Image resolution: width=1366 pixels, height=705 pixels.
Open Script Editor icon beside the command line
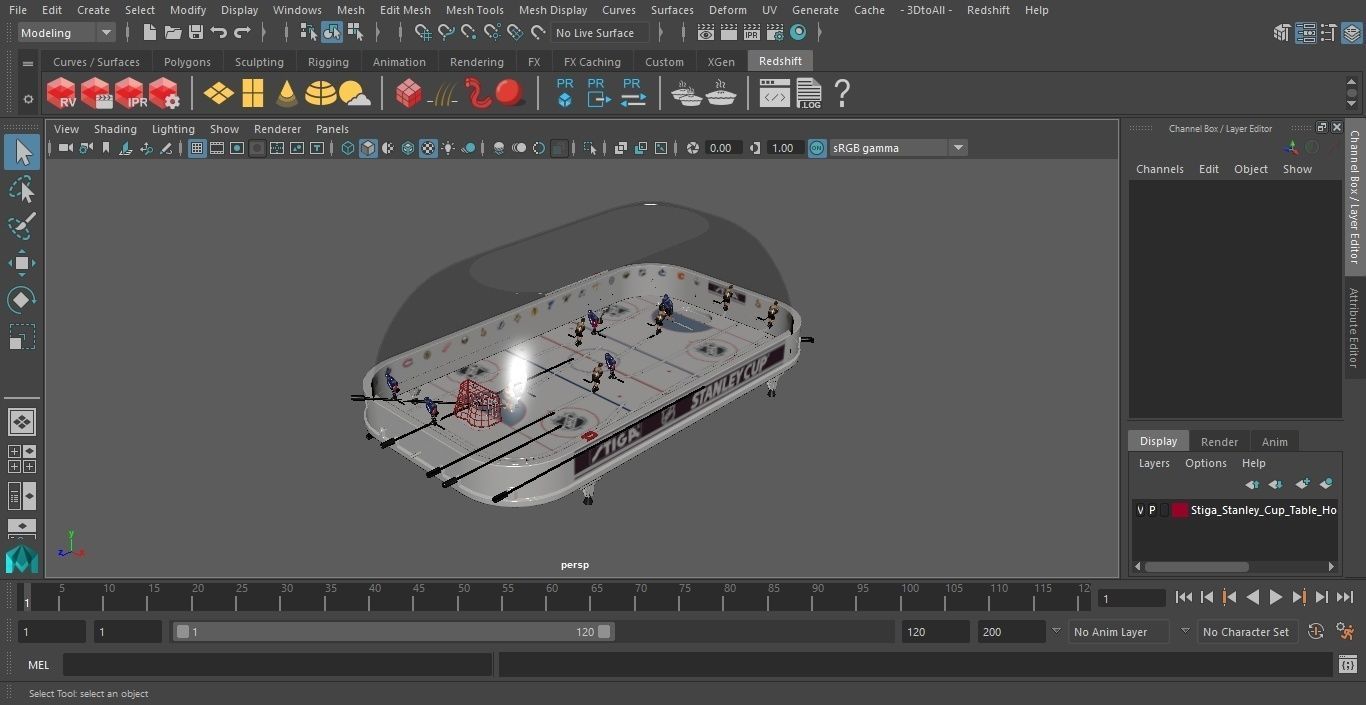pyautogui.click(x=1347, y=664)
